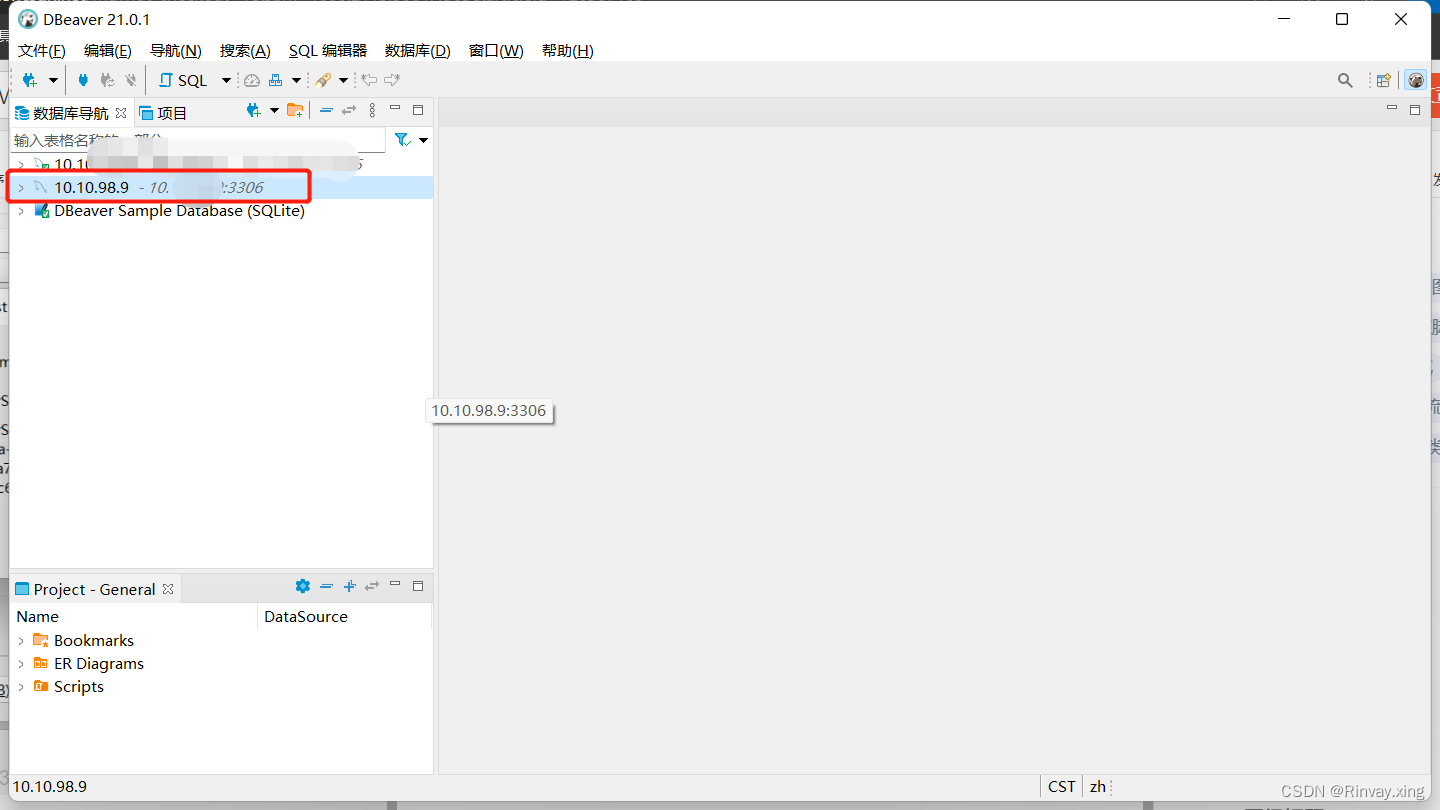Screen dimensions: 1440x810
Task: Click the Open Perspective icon at top right
Action: click(x=1384, y=80)
